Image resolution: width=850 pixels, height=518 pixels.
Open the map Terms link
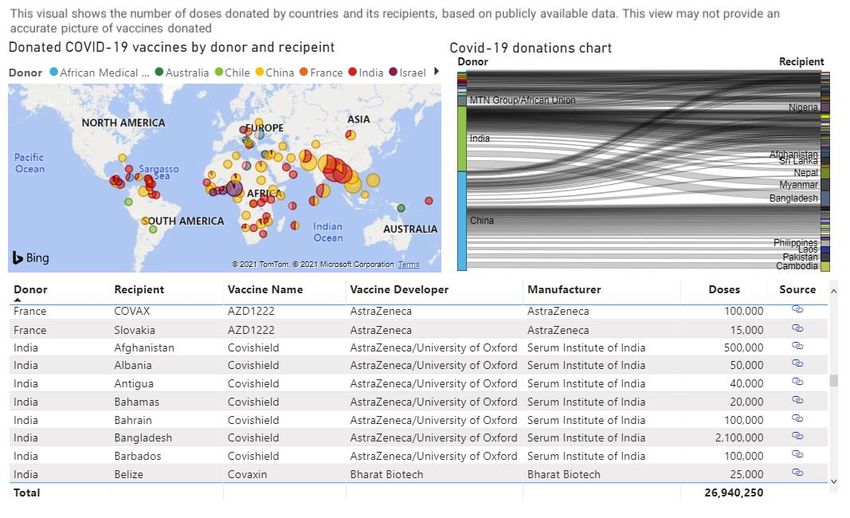pyautogui.click(x=408, y=264)
